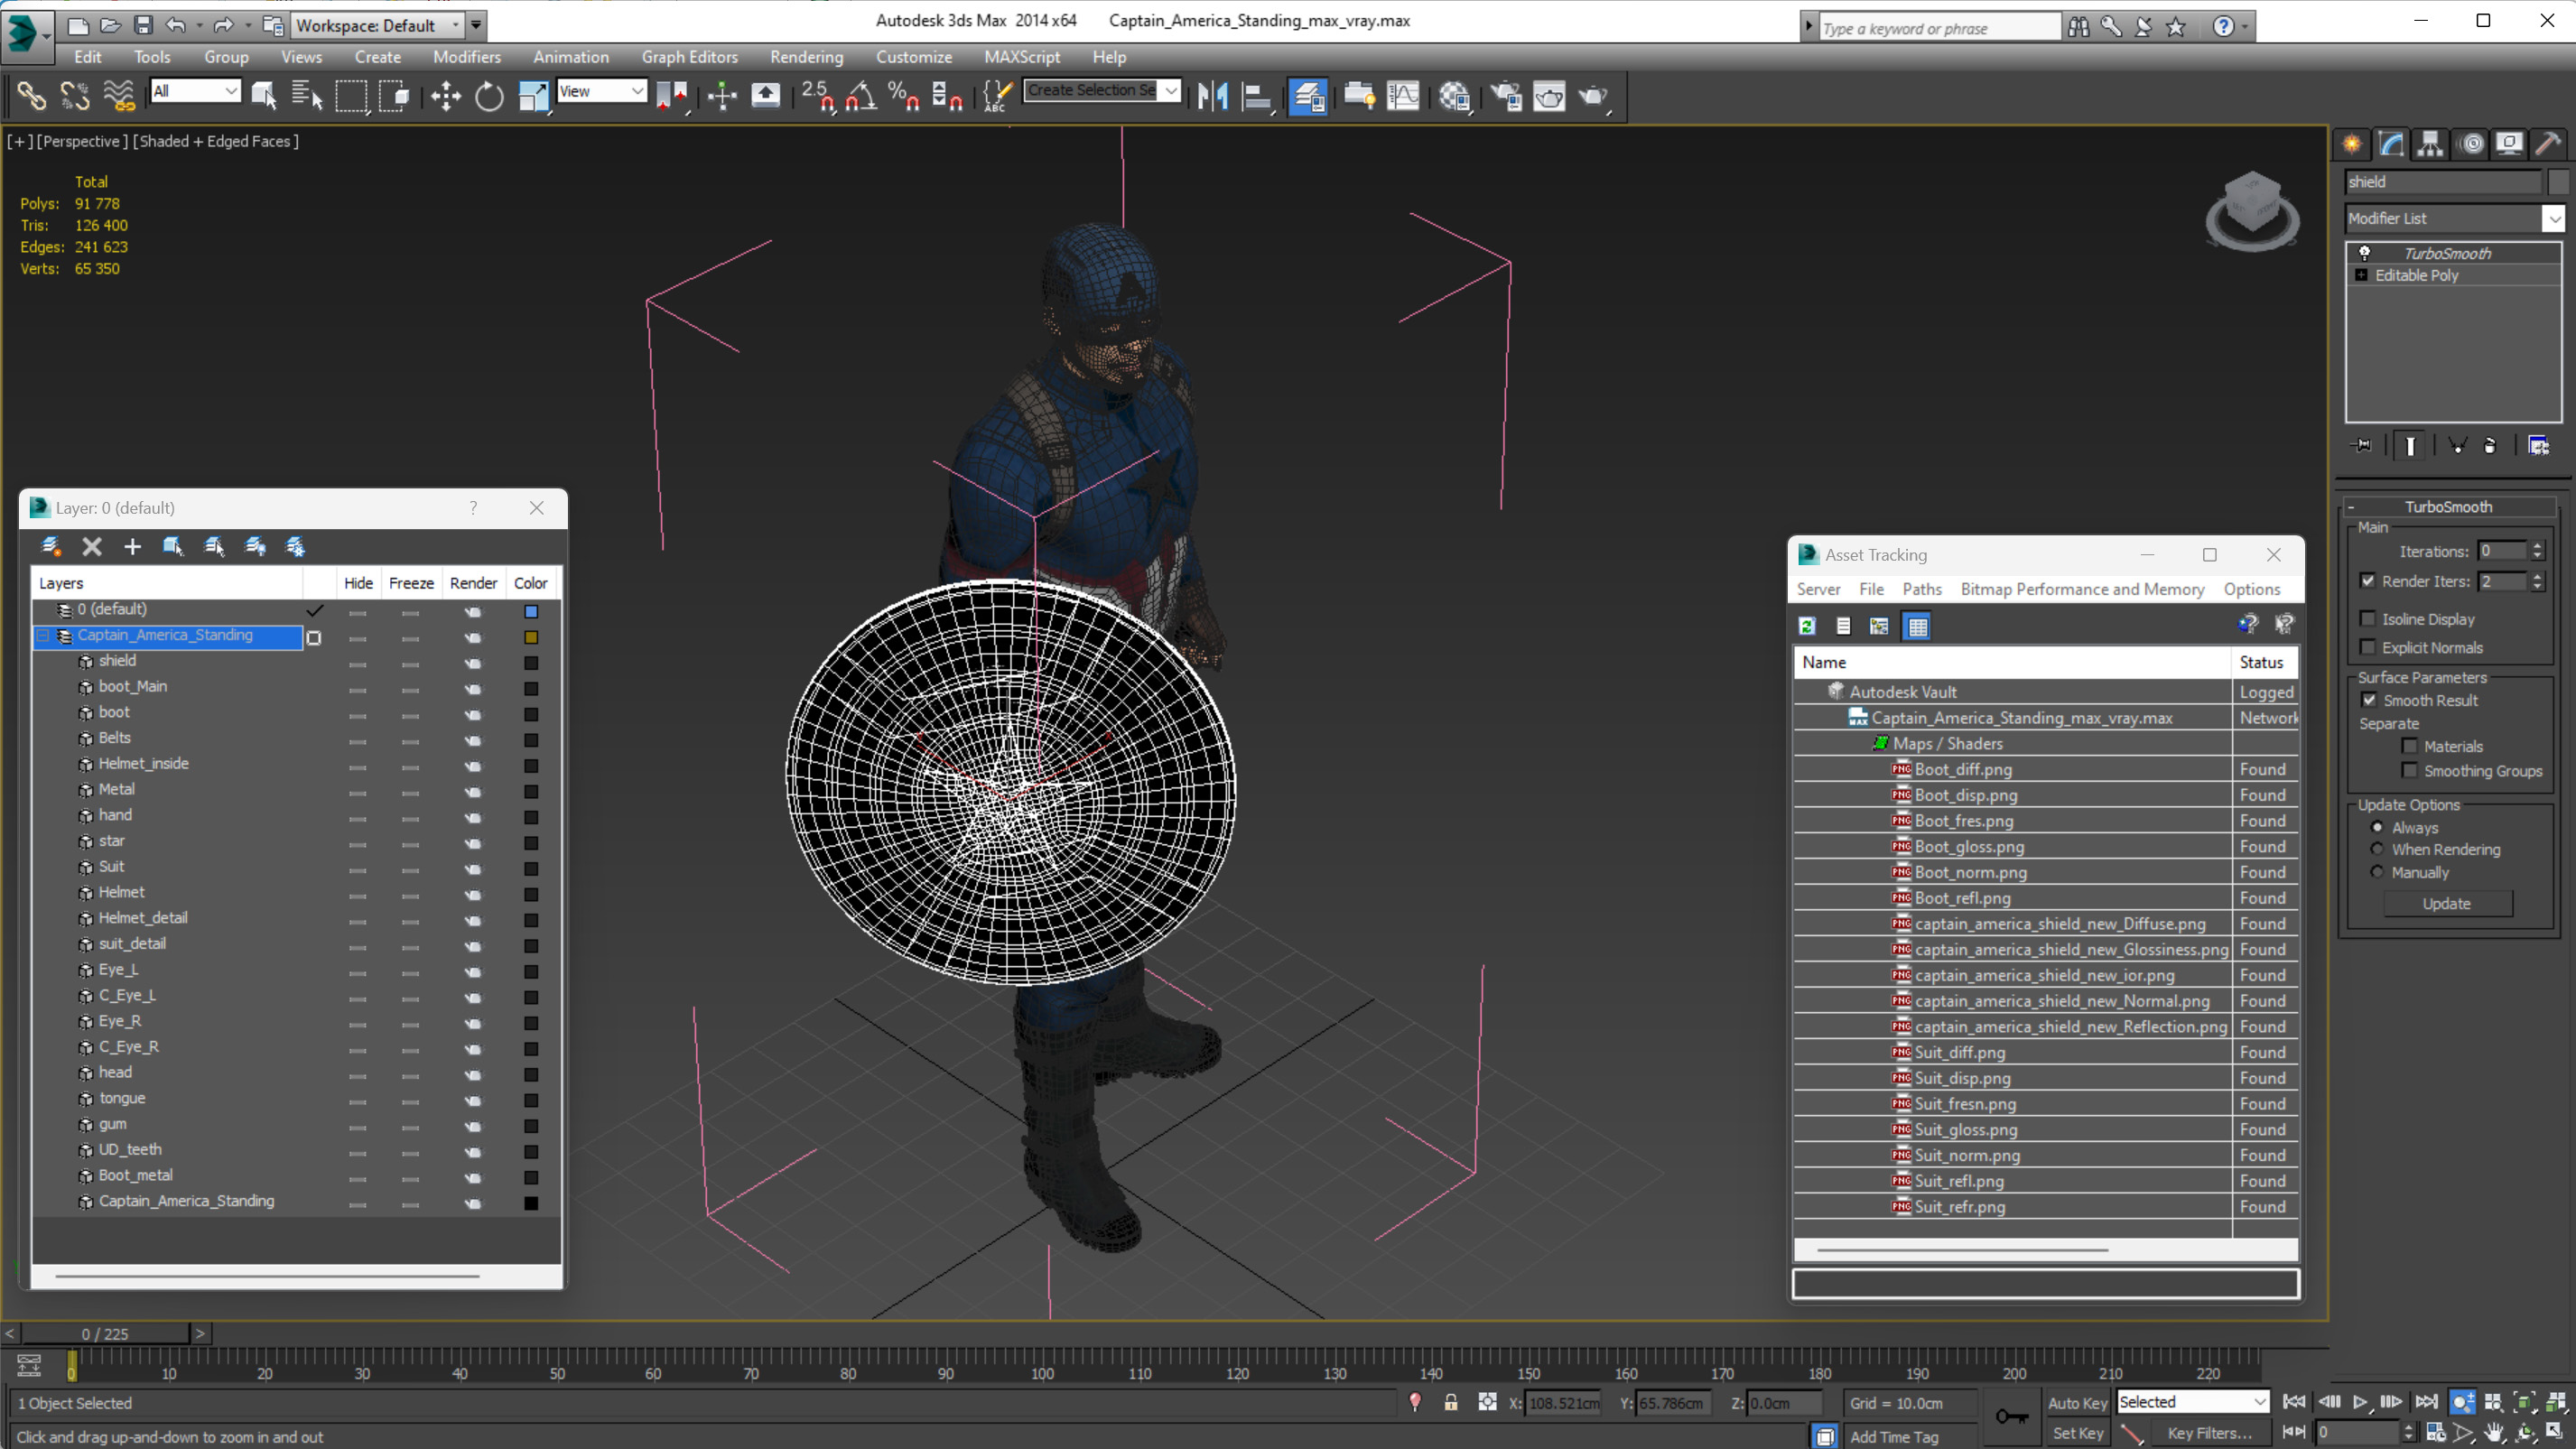Open the Rendering menu
This screenshot has width=2576, height=1449.
[806, 57]
